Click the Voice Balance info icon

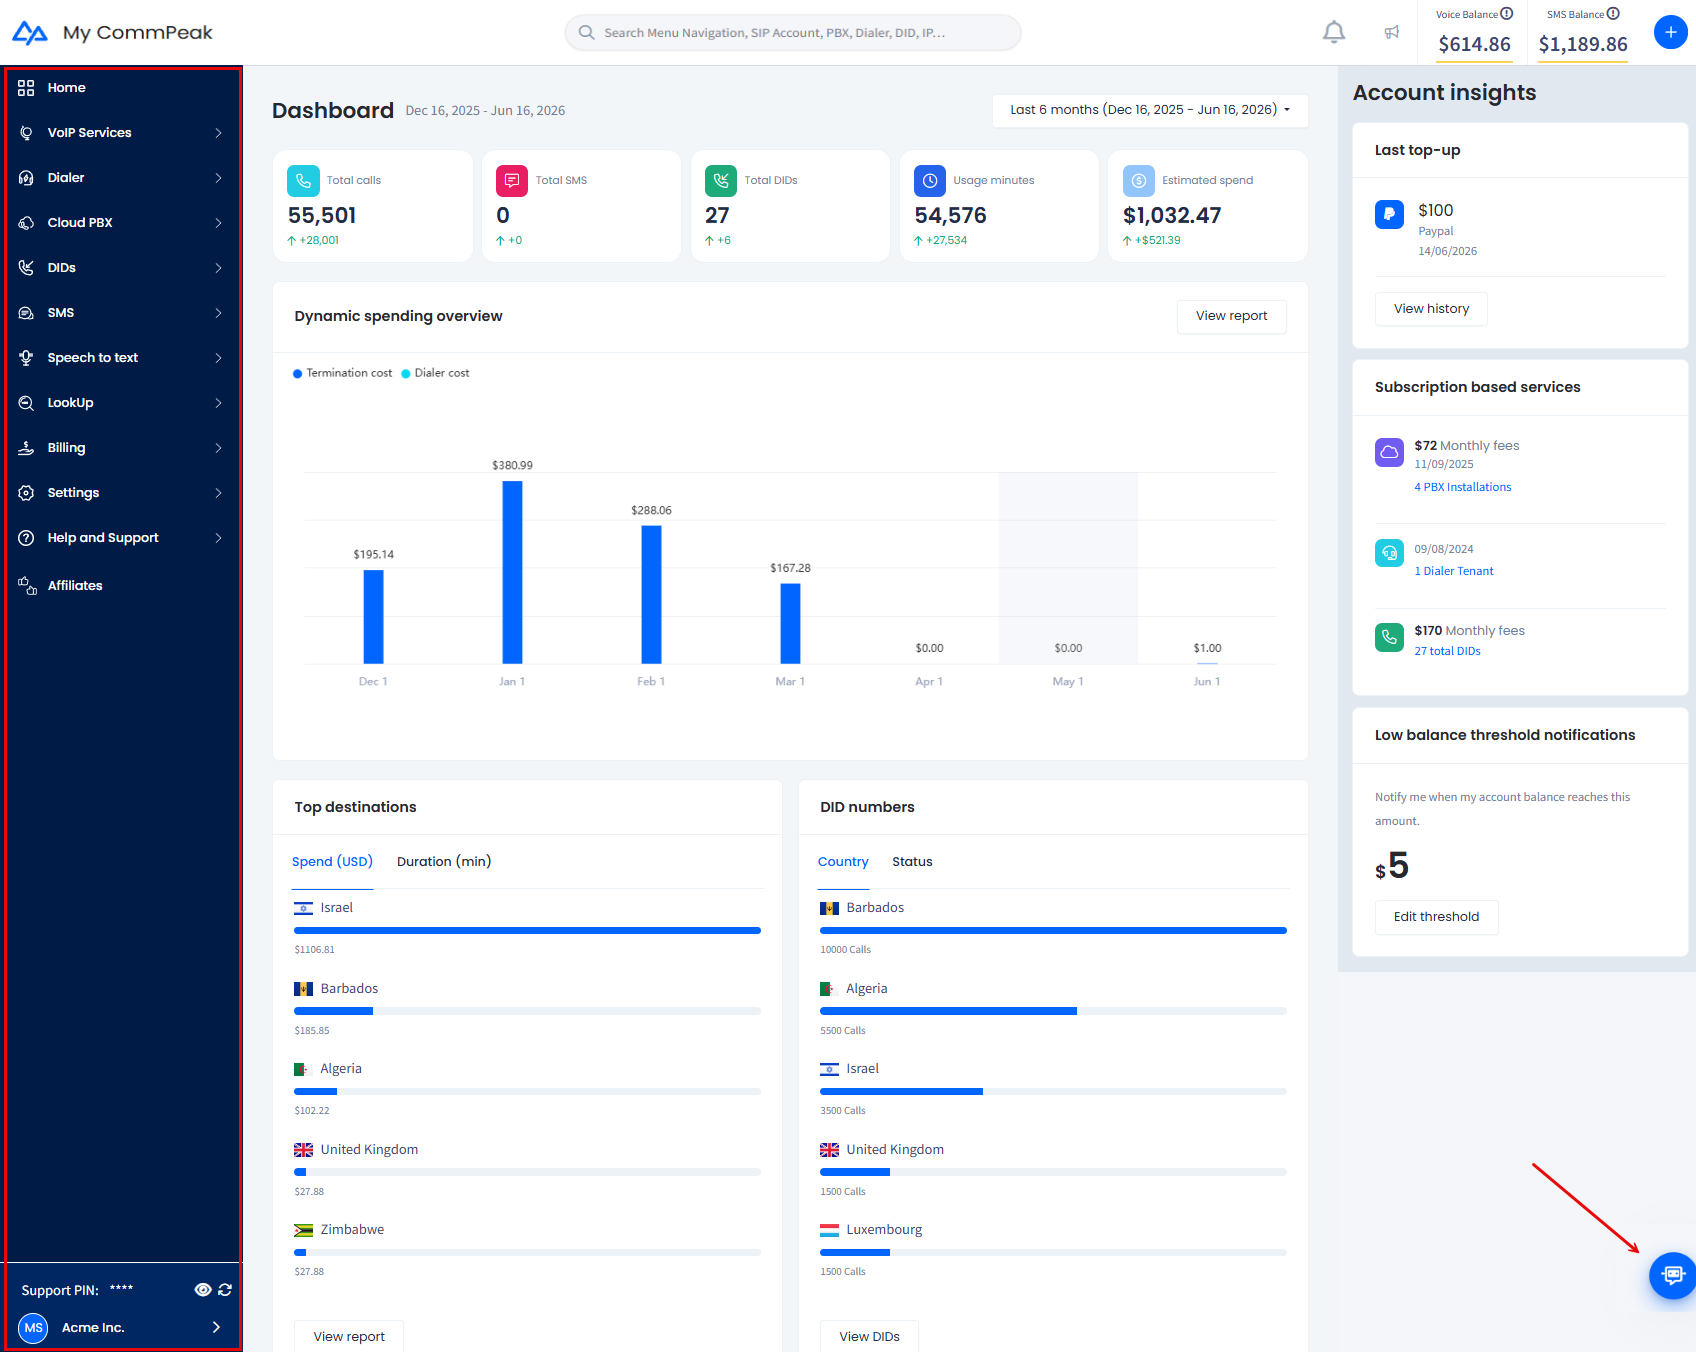(x=1507, y=14)
